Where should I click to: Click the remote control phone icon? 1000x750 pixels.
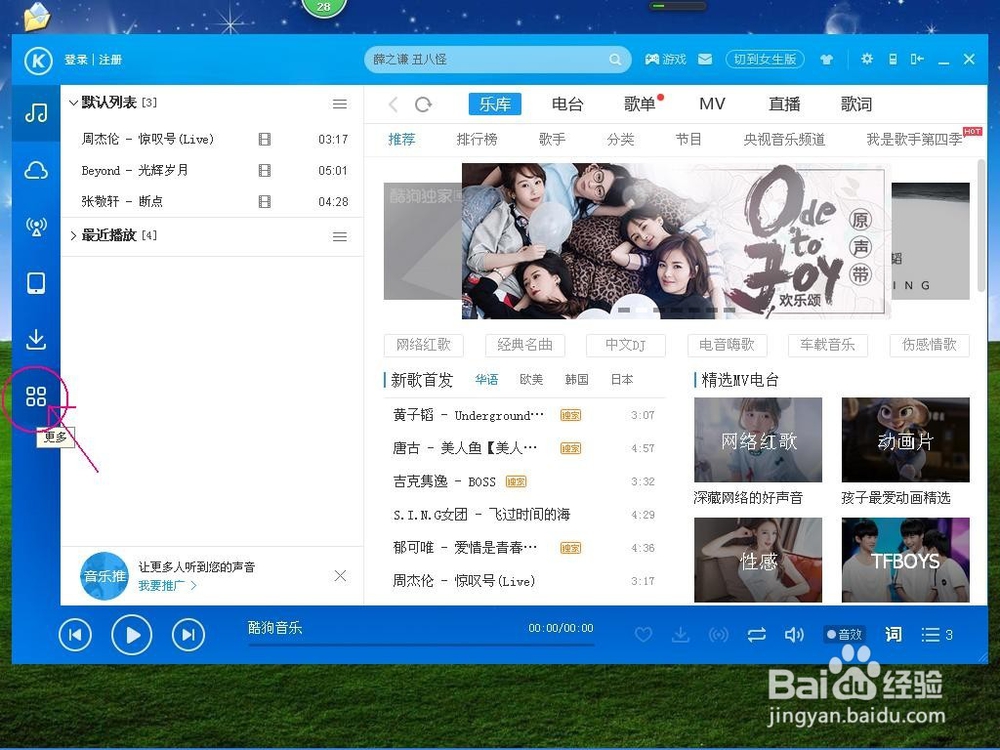click(893, 59)
